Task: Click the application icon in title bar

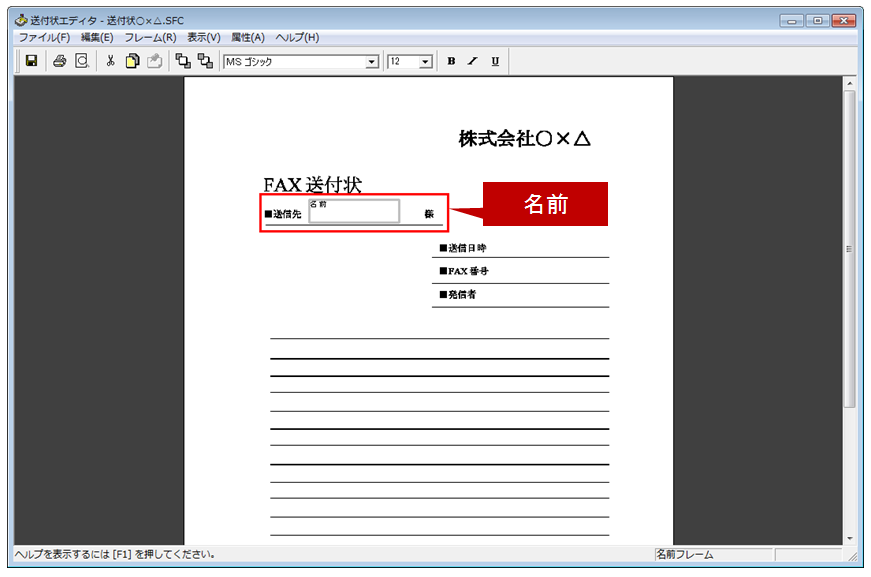Action: pyautogui.click(x=21, y=21)
